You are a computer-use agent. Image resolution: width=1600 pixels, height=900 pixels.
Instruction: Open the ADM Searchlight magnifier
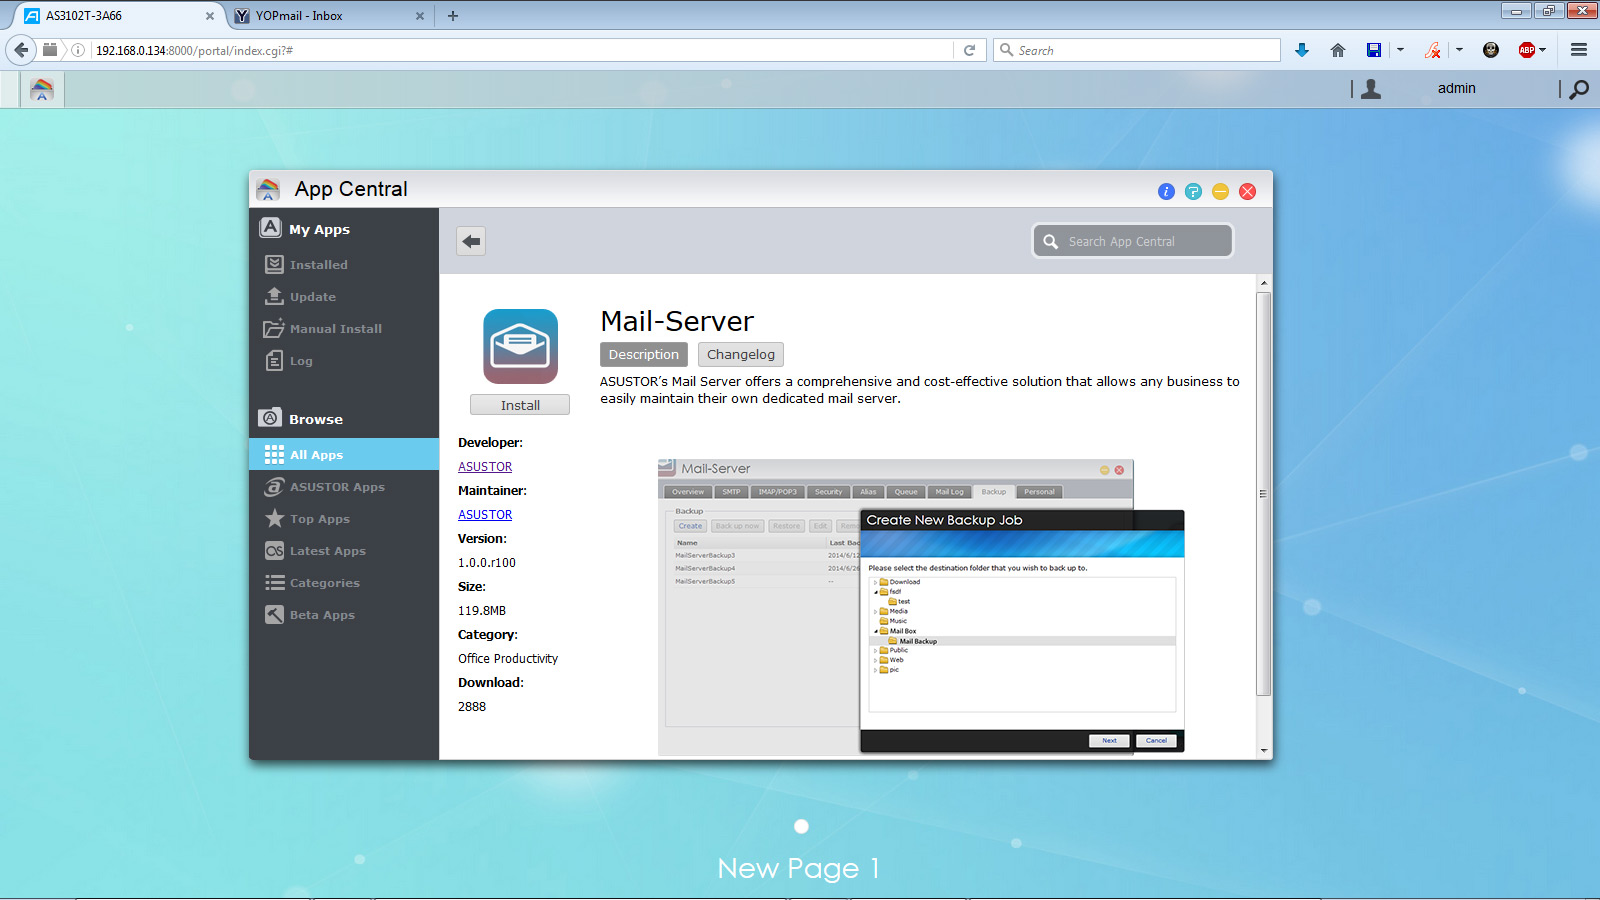pos(1579,89)
